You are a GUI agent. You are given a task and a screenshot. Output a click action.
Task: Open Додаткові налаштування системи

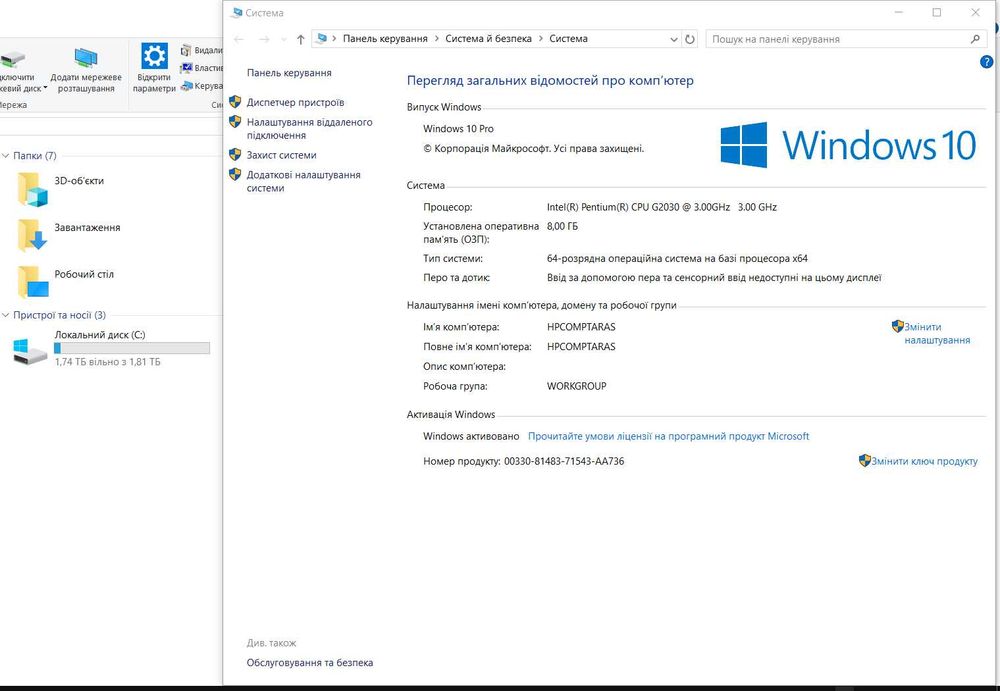coord(304,181)
